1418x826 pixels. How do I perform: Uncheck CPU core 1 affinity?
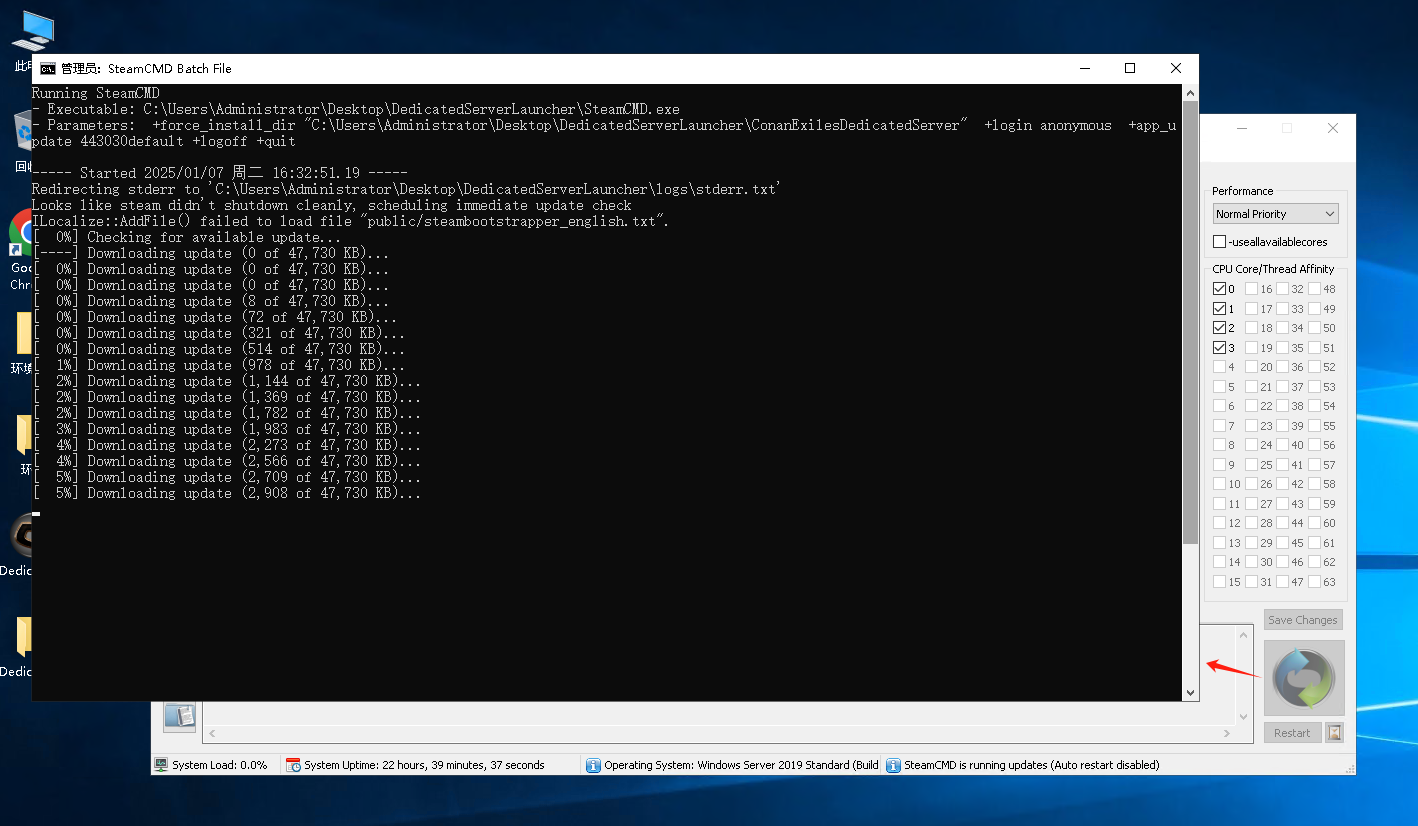tap(1219, 309)
